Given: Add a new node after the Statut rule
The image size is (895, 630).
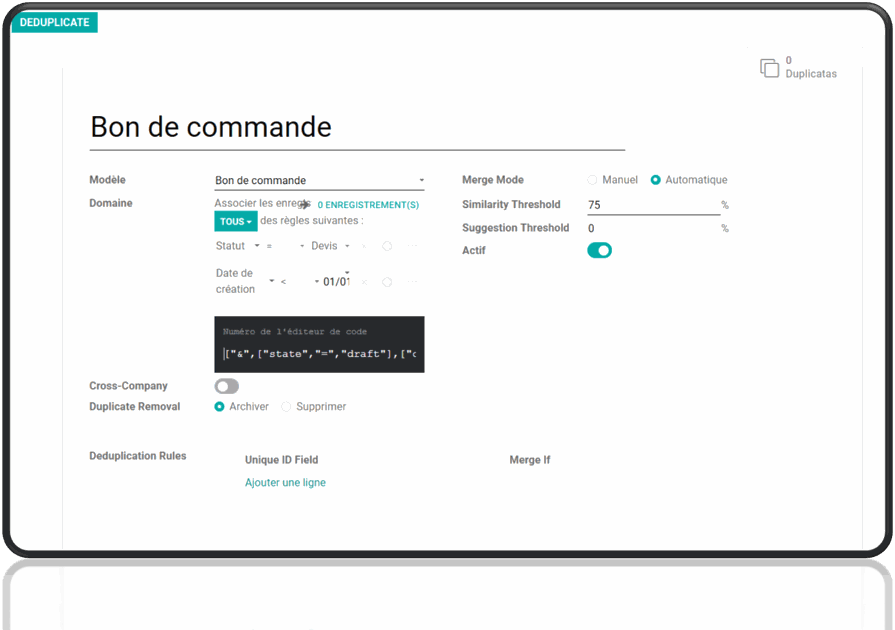Looking at the screenshot, I should tap(386, 245).
